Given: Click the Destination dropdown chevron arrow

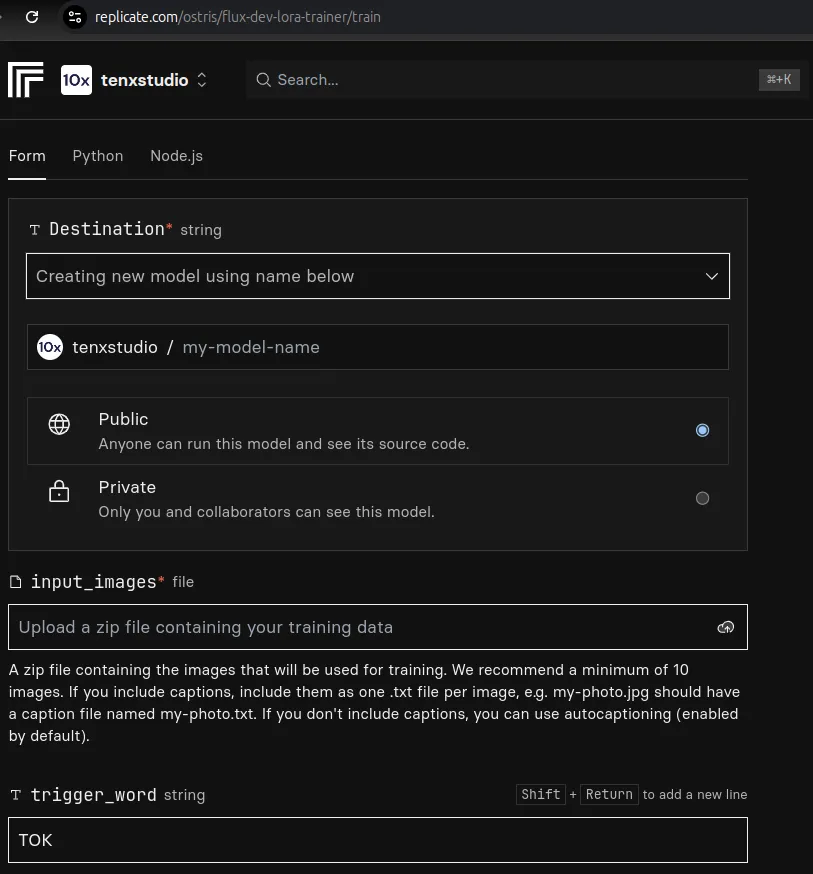Looking at the screenshot, I should (x=712, y=276).
